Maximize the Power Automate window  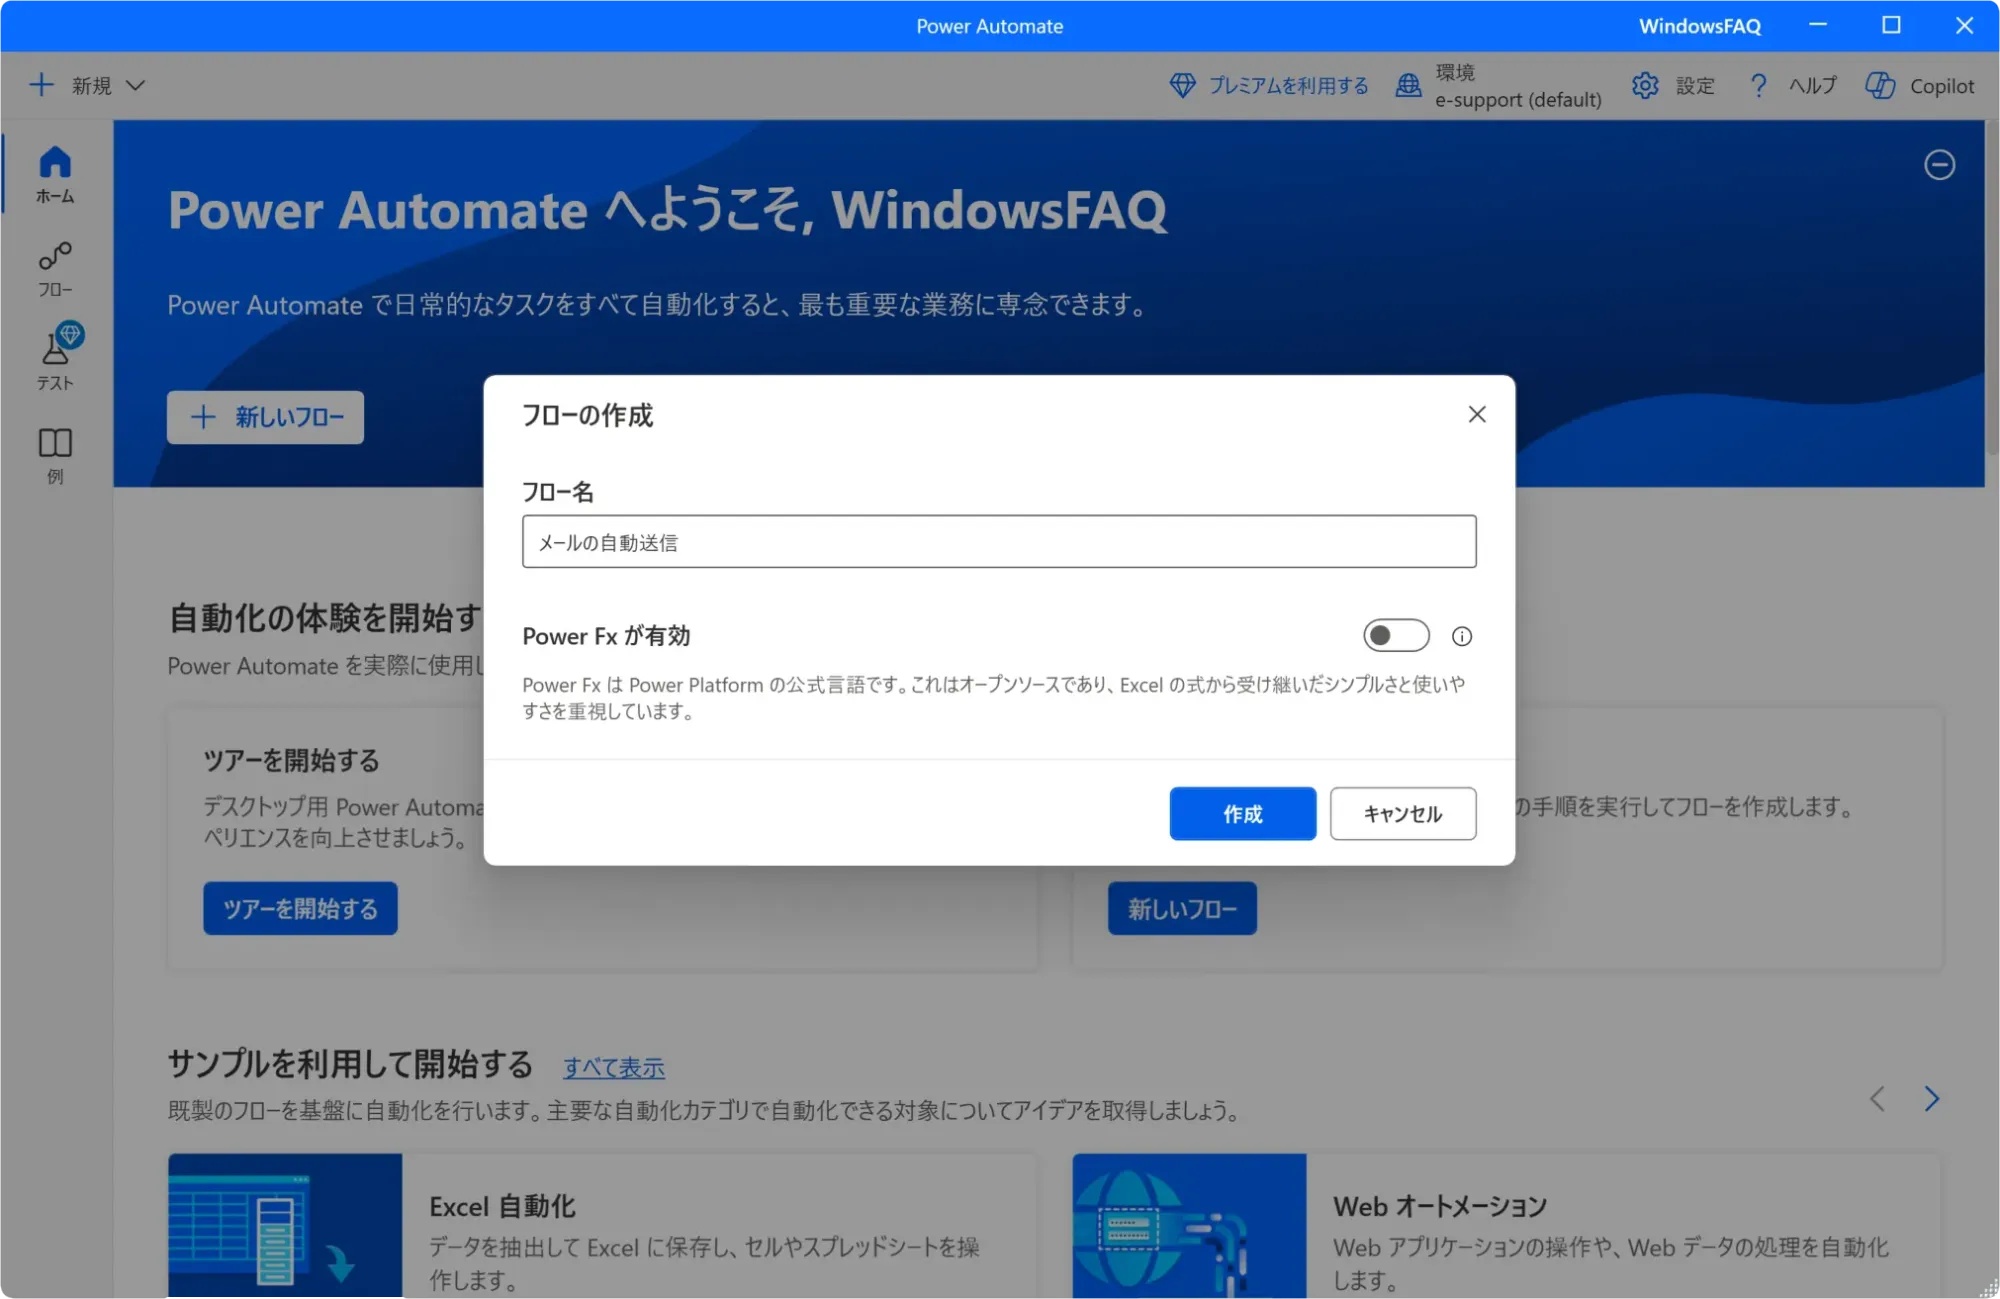click(x=1891, y=25)
